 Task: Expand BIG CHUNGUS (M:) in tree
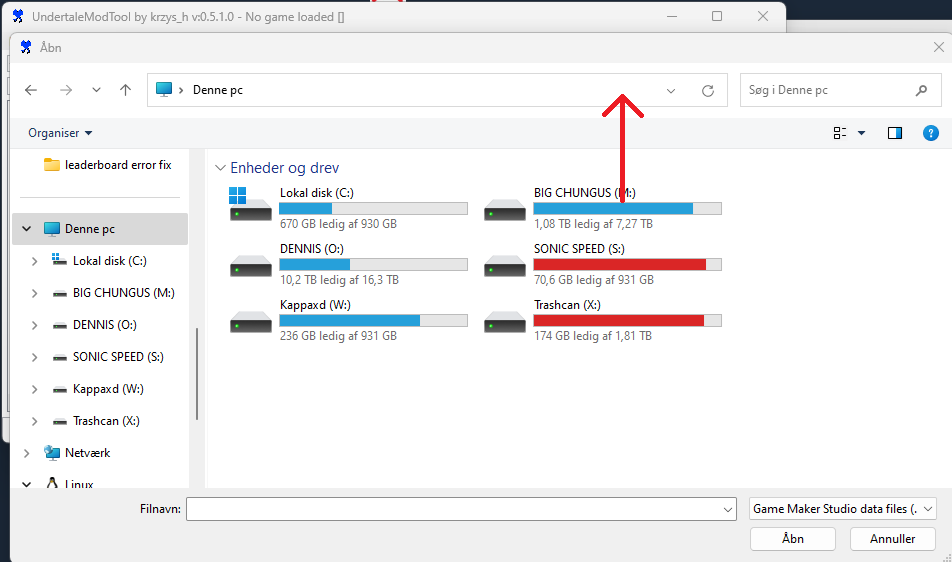tap(35, 293)
